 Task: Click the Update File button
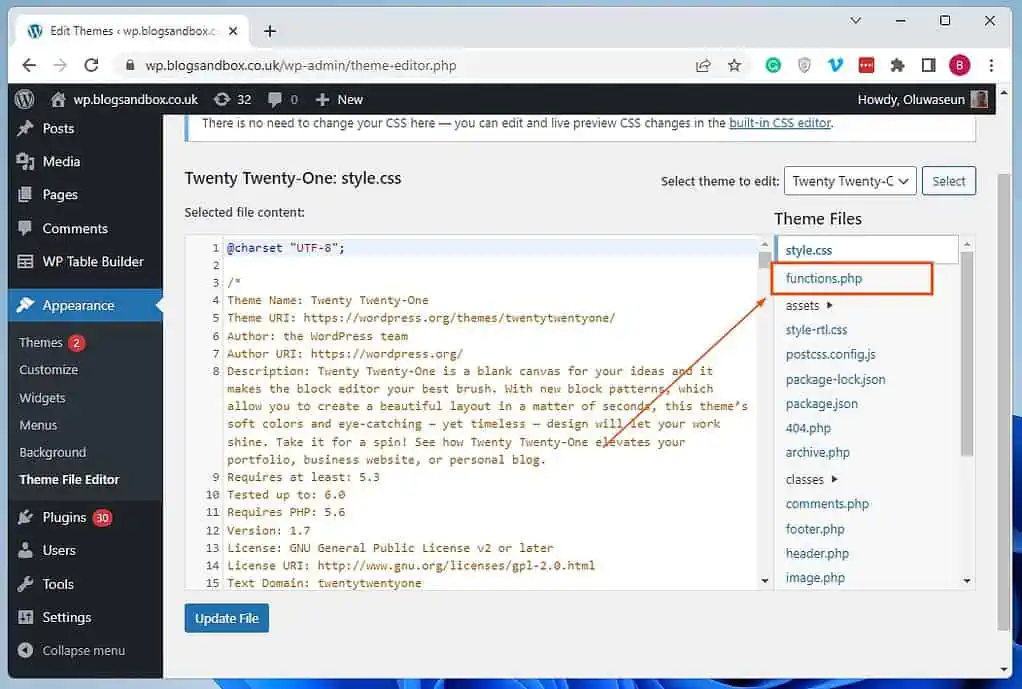(226, 618)
